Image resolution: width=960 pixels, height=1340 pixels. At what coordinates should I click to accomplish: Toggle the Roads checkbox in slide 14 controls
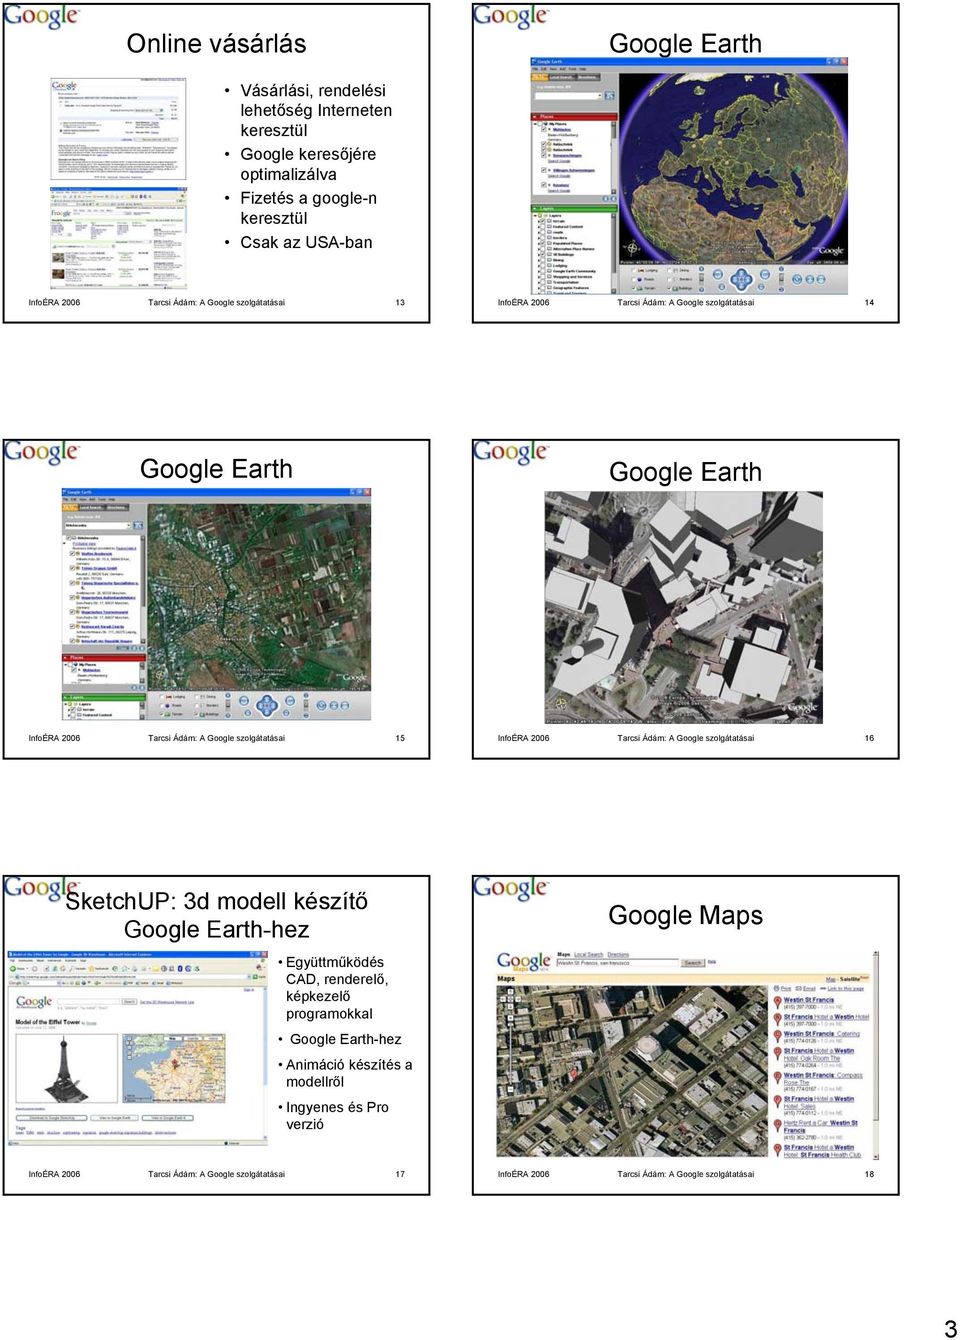[x=634, y=279]
